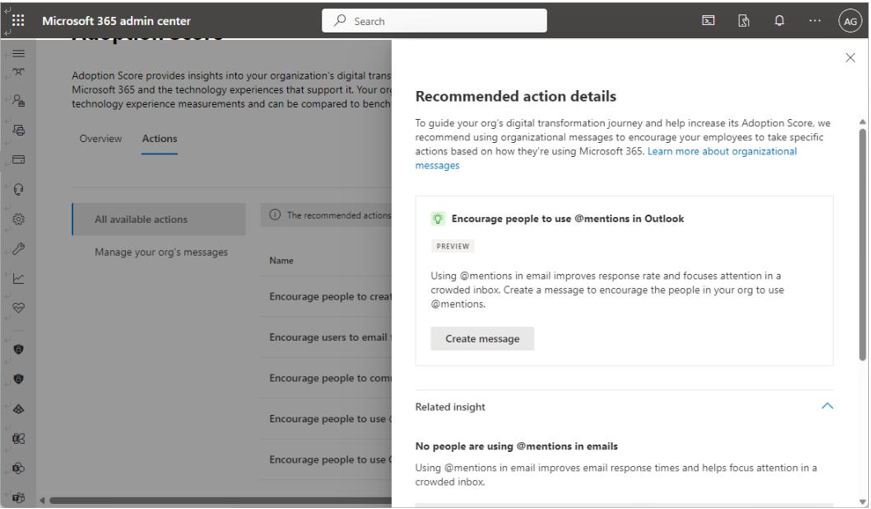Click the panel scrollbar up arrow

click(x=862, y=122)
